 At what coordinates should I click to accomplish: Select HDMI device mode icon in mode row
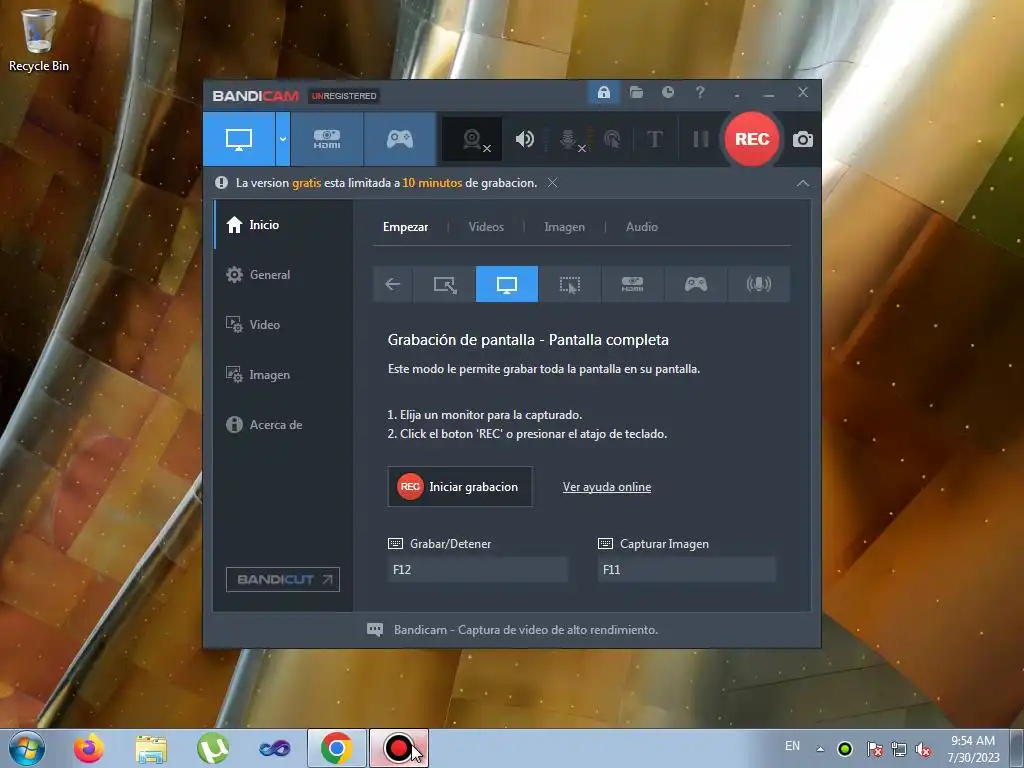pyautogui.click(x=632, y=284)
